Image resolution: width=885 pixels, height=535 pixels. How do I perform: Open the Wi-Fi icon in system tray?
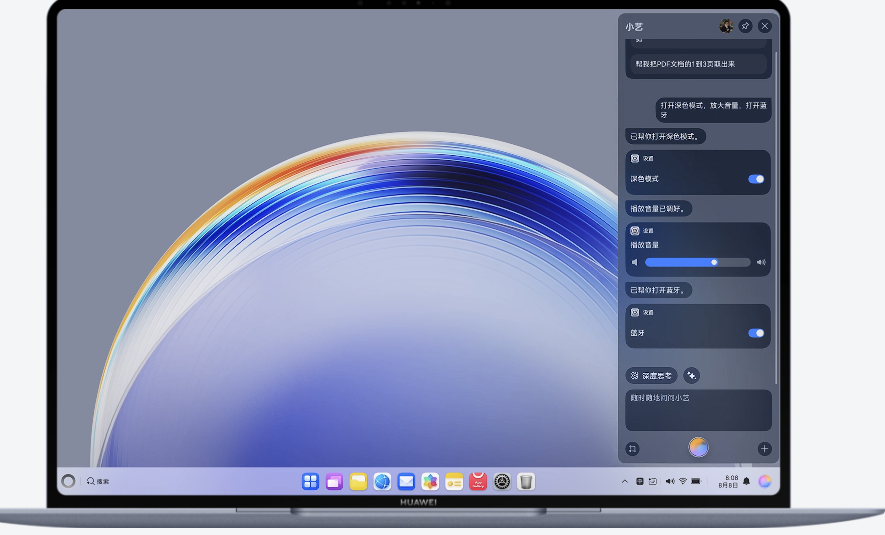(x=683, y=481)
